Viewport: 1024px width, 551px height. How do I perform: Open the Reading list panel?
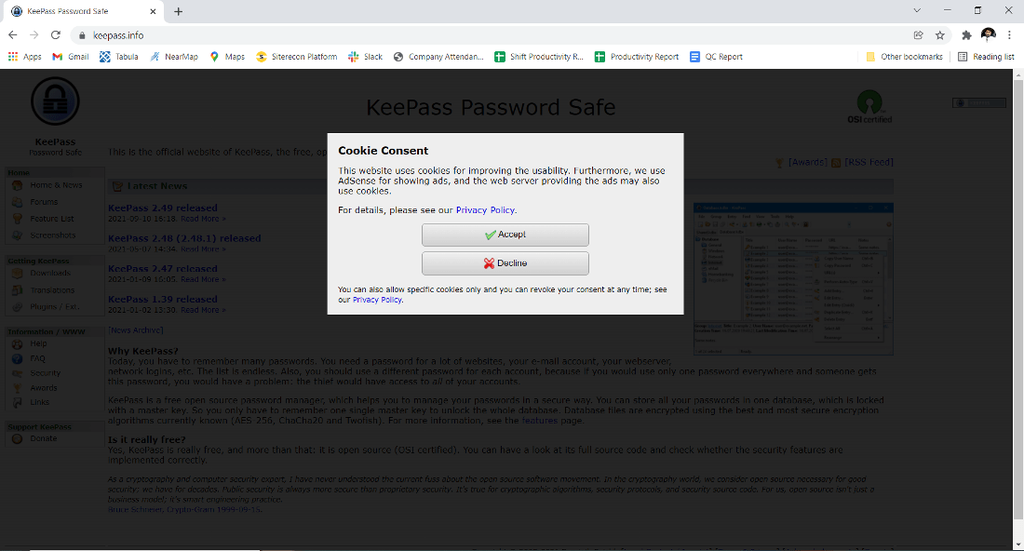pos(986,57)
